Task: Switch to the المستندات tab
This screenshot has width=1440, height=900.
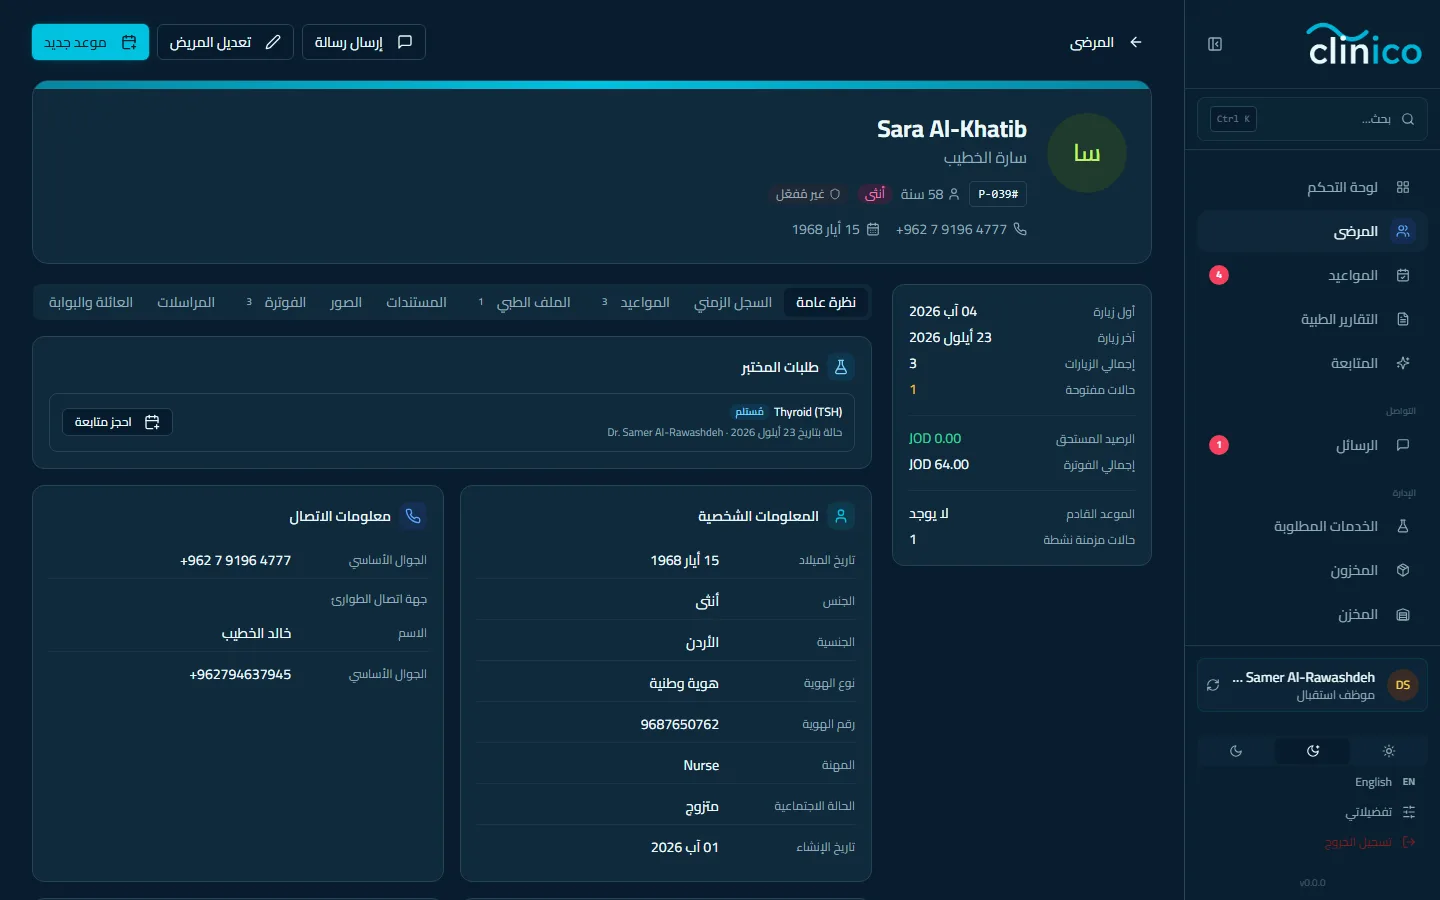Action: pos(416,302)
